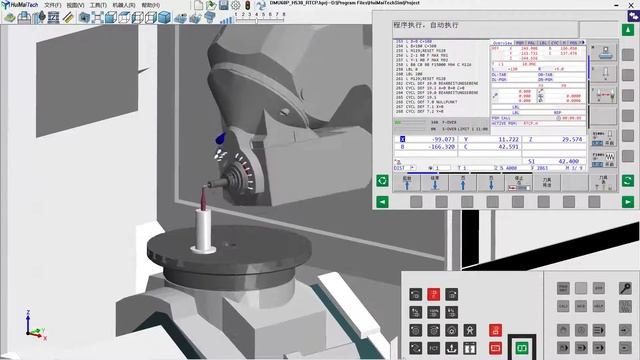
Task: Click the green left arrow under the control screen
Action: [382, 202]
